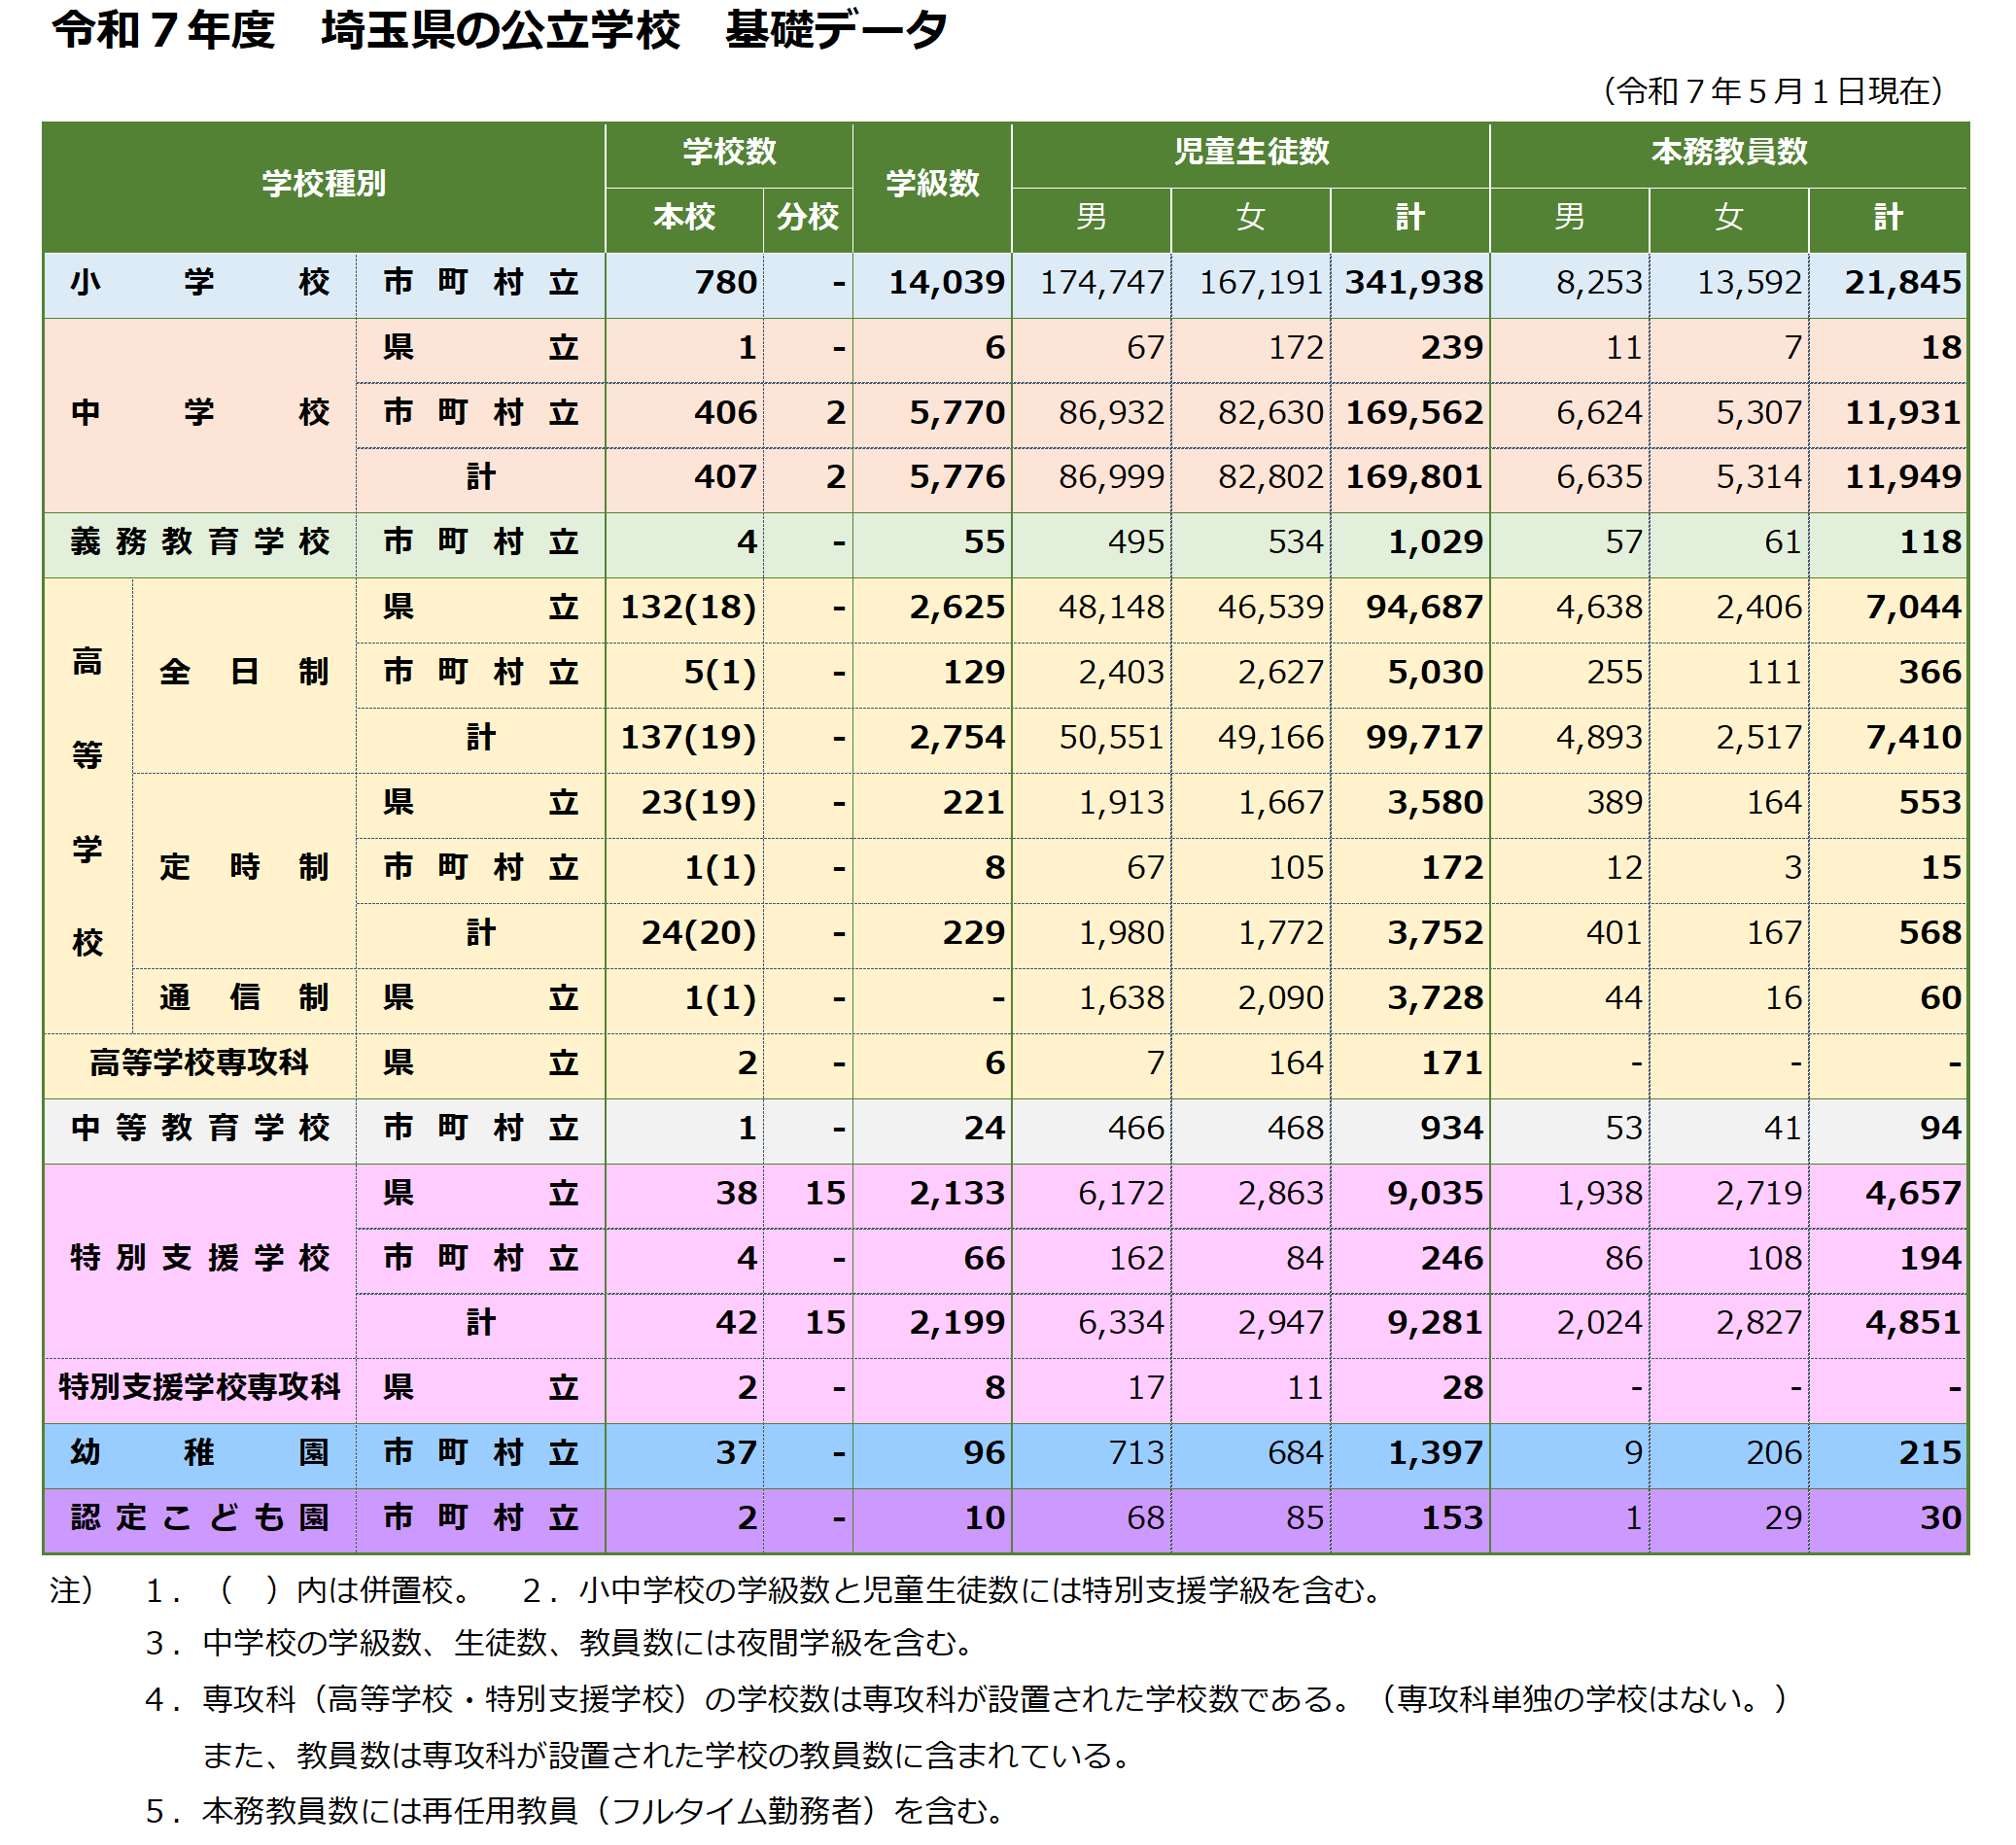The image size is (2016, 1845).
Task: Click the date note (令和7年5月1日現在)
Action: coord(1772,91)
